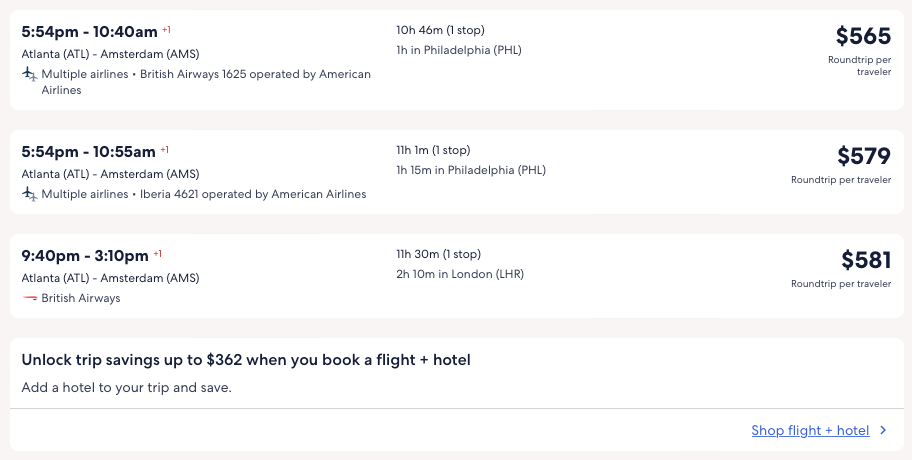Viewport: 912px width, 460px height.
Task: Click the 11h 1m (1 stop) duration
Action: 433,150
